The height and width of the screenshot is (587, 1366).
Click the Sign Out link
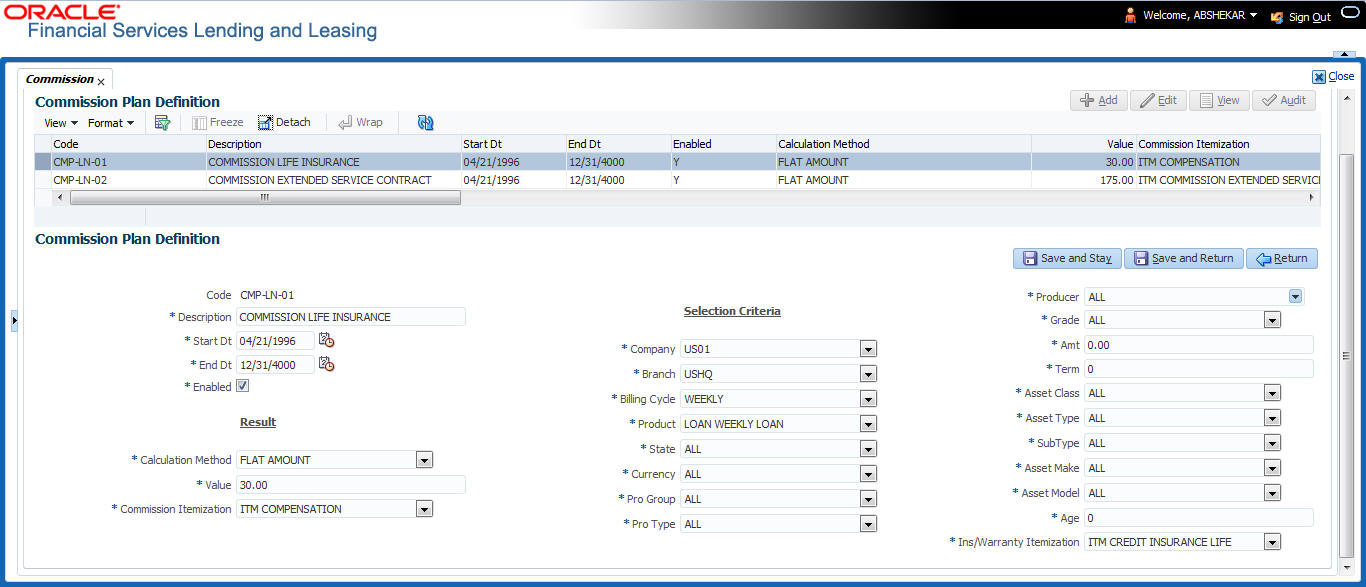(x=1309, y=17)
